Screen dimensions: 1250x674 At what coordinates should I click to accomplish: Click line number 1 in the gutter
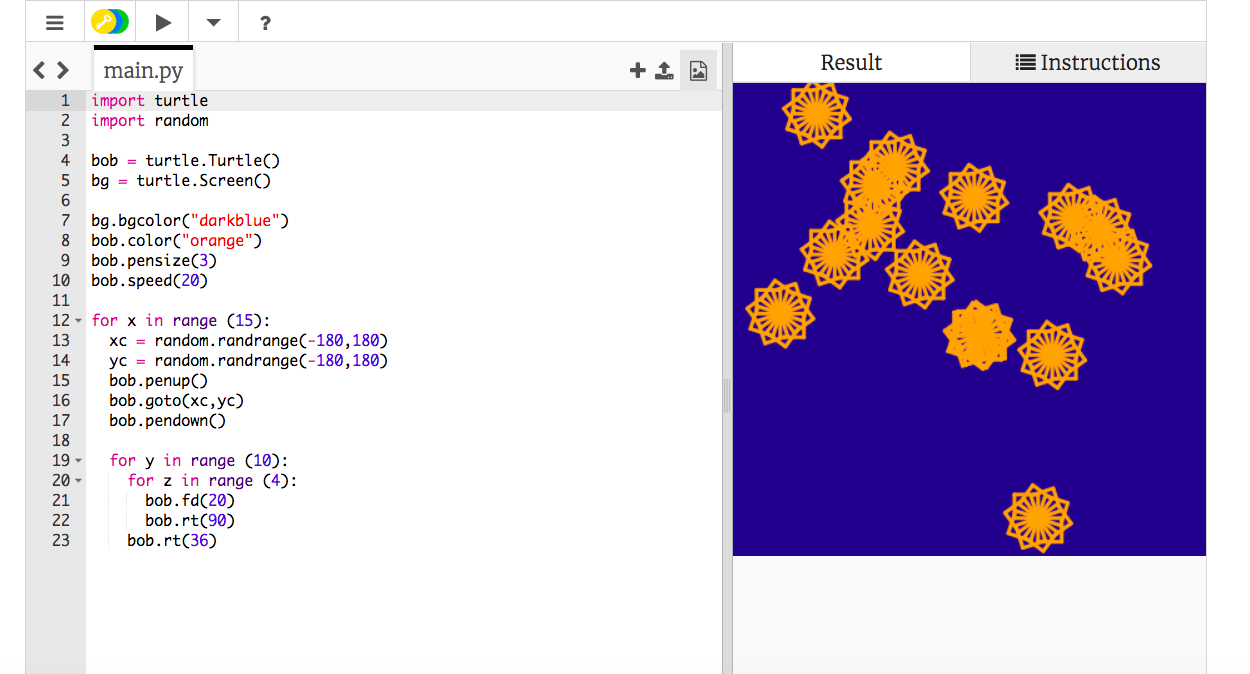[66, 100]
